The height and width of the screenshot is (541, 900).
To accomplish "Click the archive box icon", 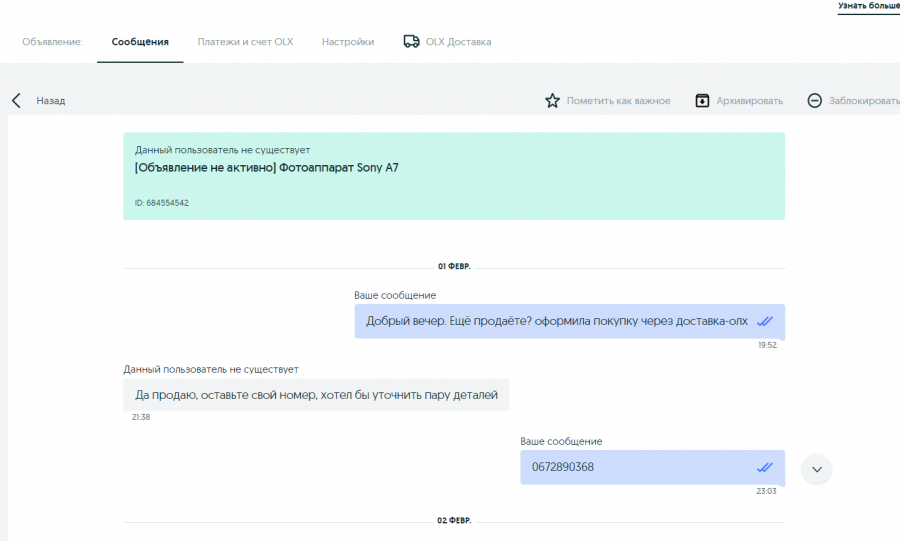I will (x=702, y=101).
